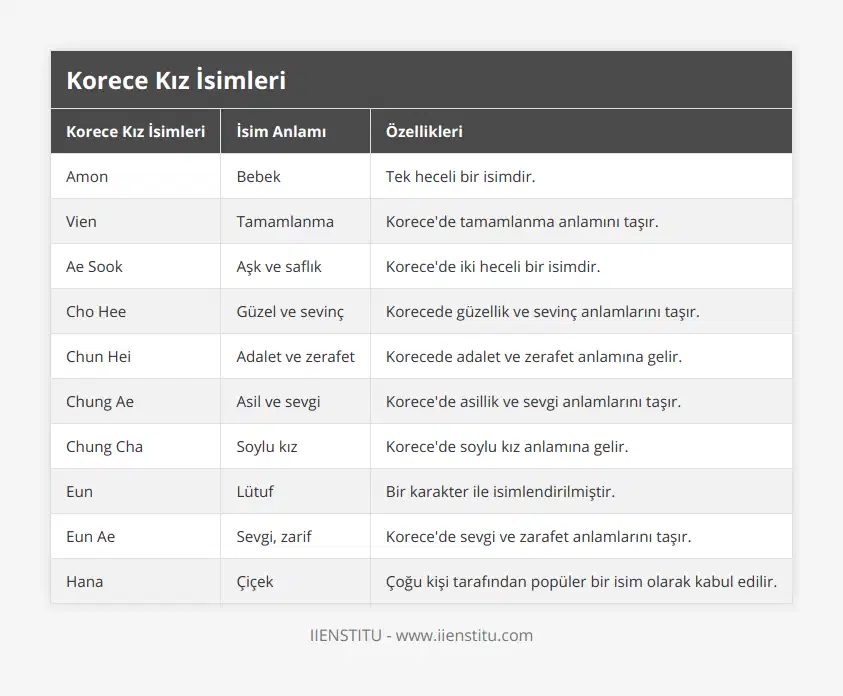Click the 'Korece Kız İsimleri' table title
This screenshot has height=696, width=843.
(176, 80)
